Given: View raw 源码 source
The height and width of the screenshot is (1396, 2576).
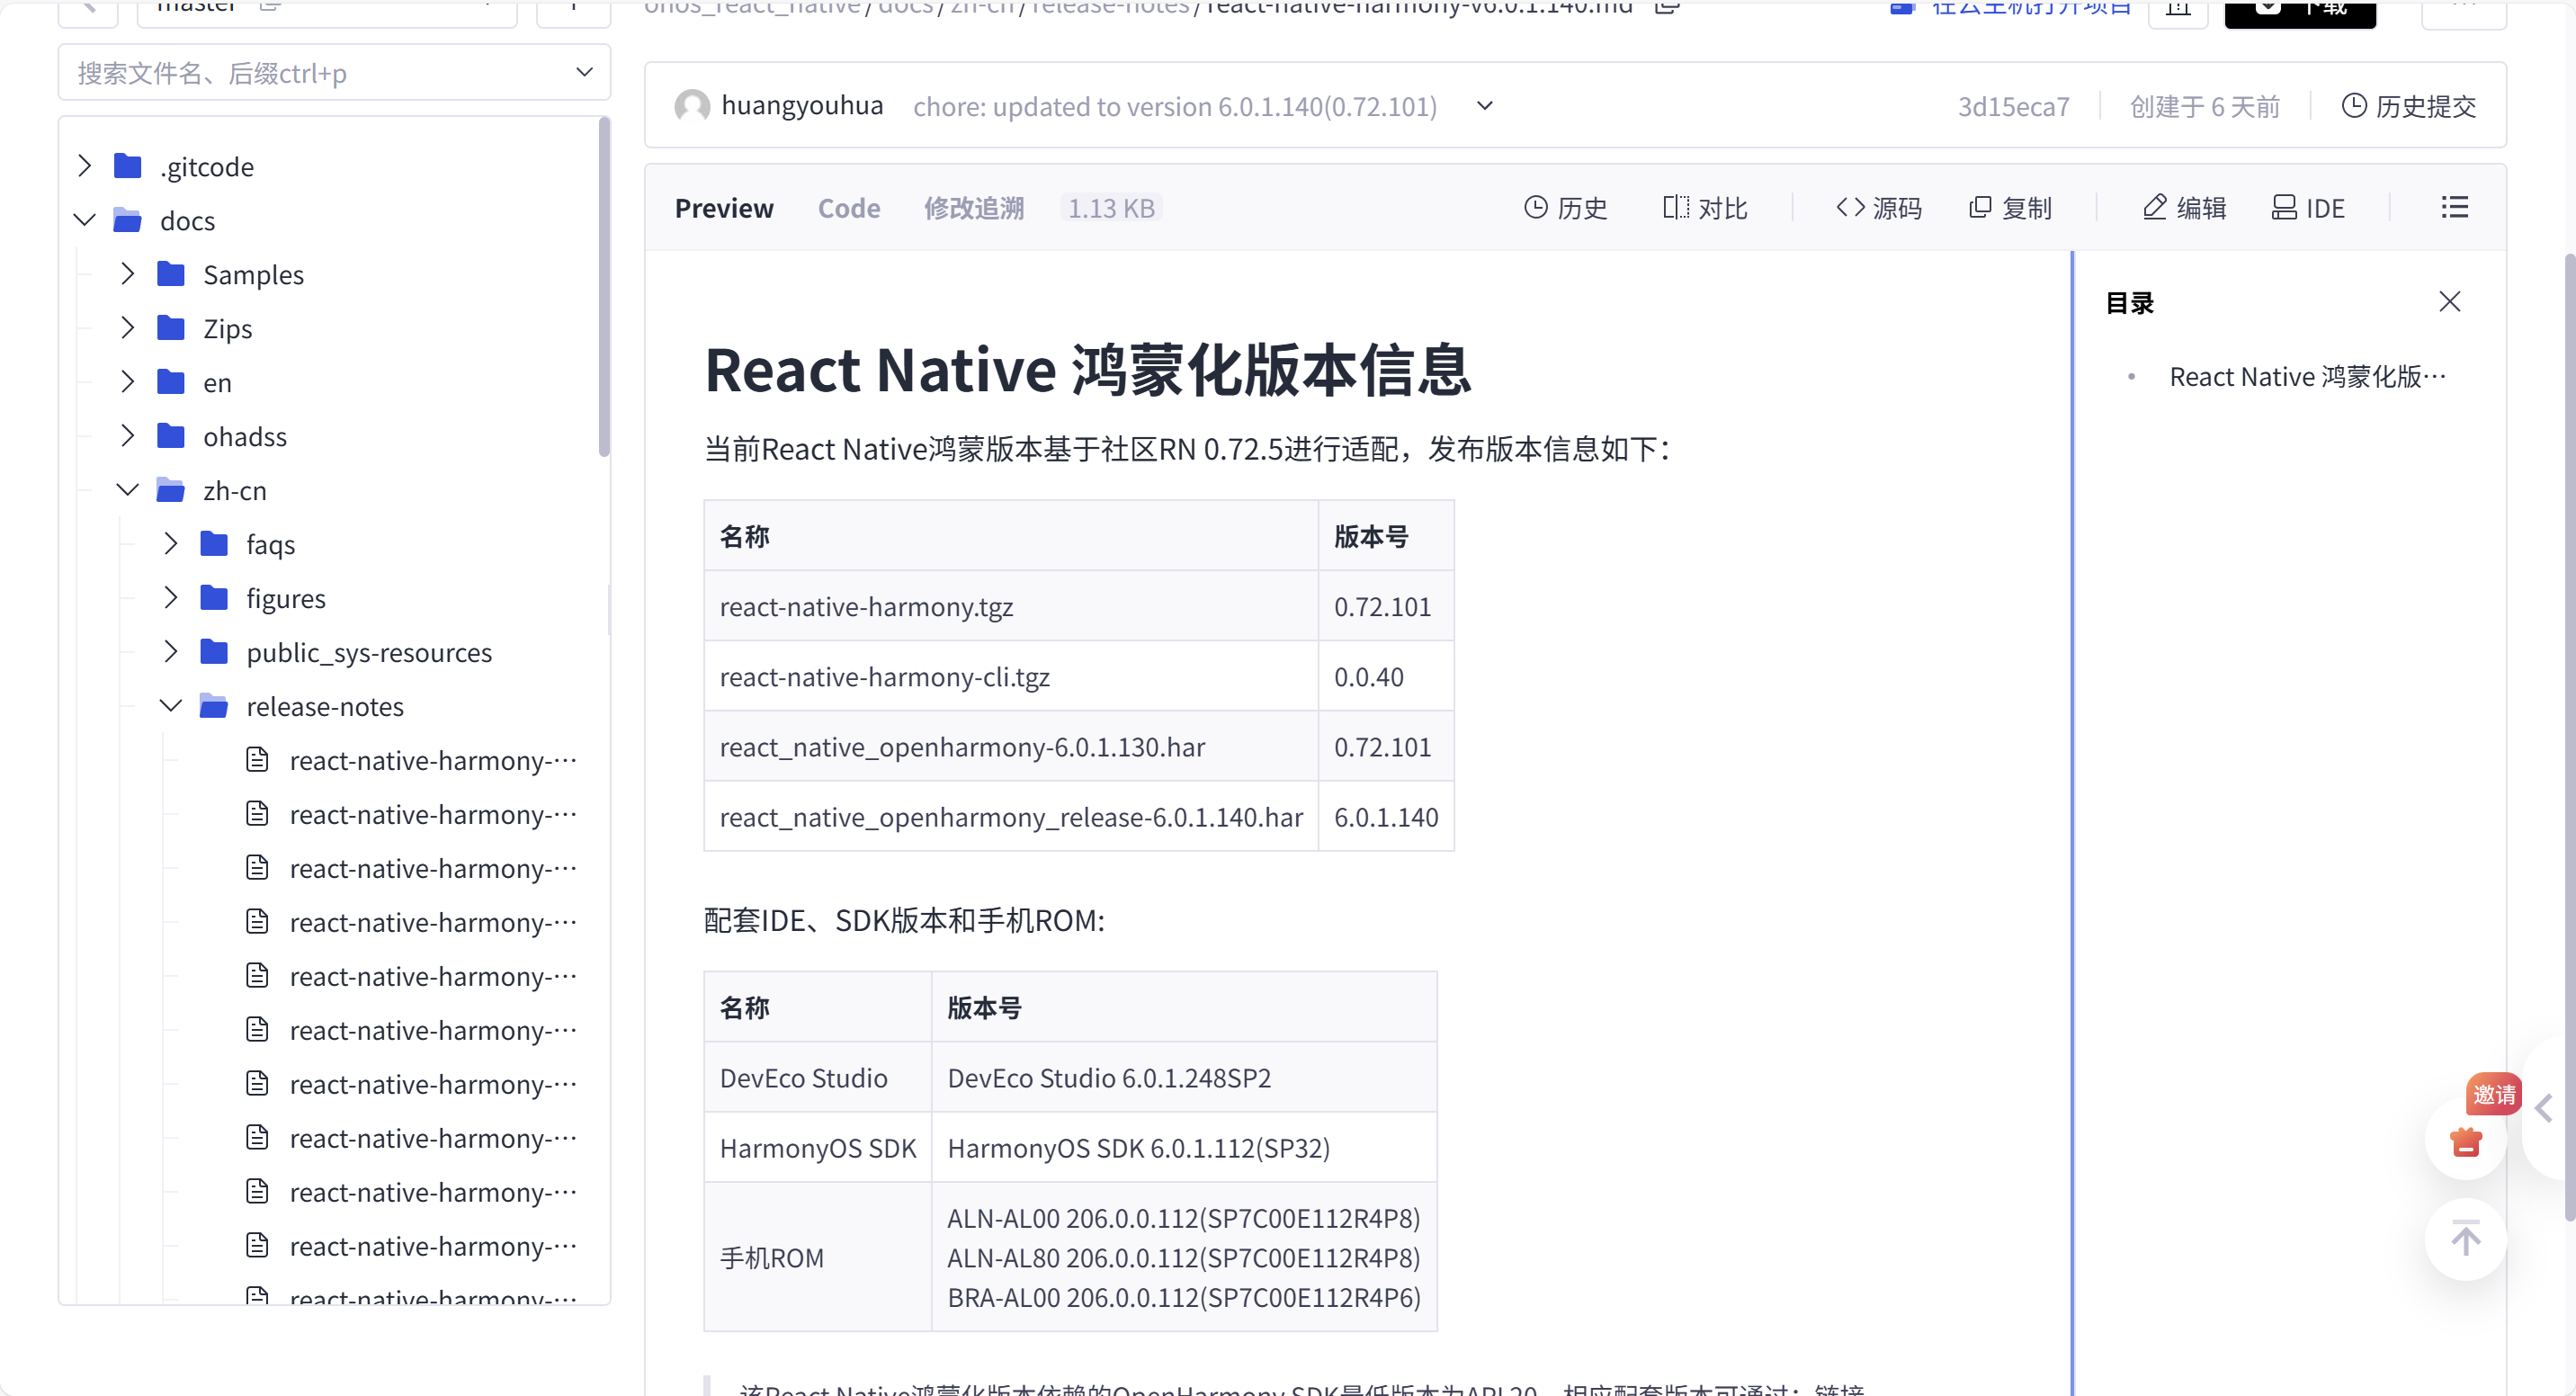Looking at the screenshot, I should [x=1878, y=207].
